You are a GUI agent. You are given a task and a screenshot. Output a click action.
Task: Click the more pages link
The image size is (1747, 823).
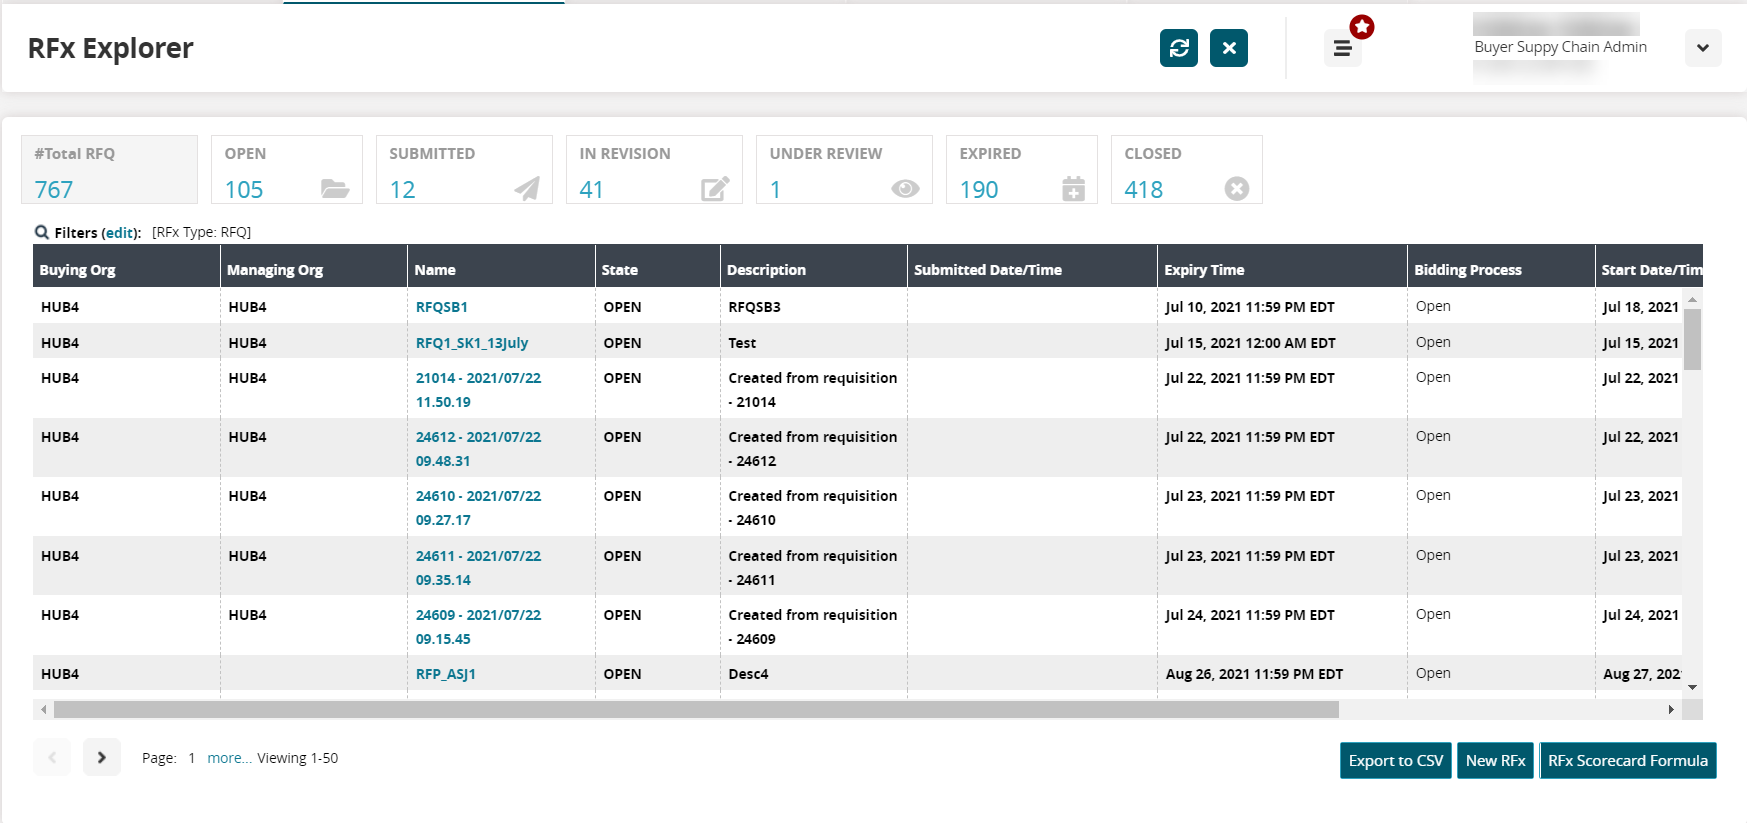tap(229, 758)
